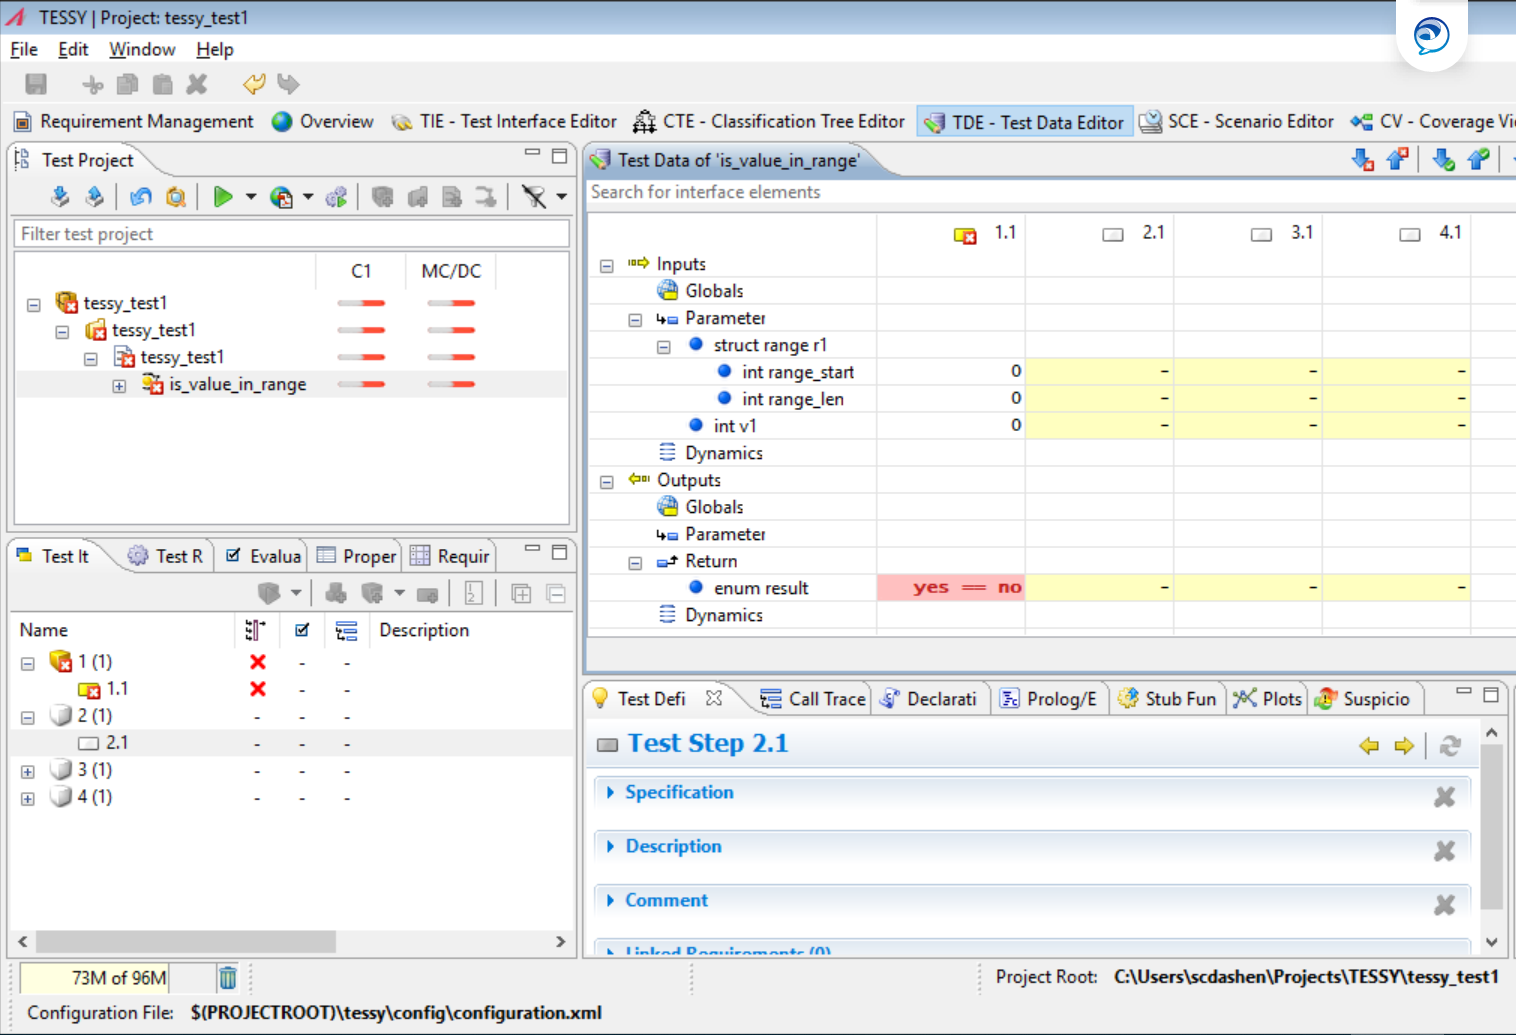This screenshot has height=1035, width=1516.
Task: Open the Window menu
Action: click(142, 49)
